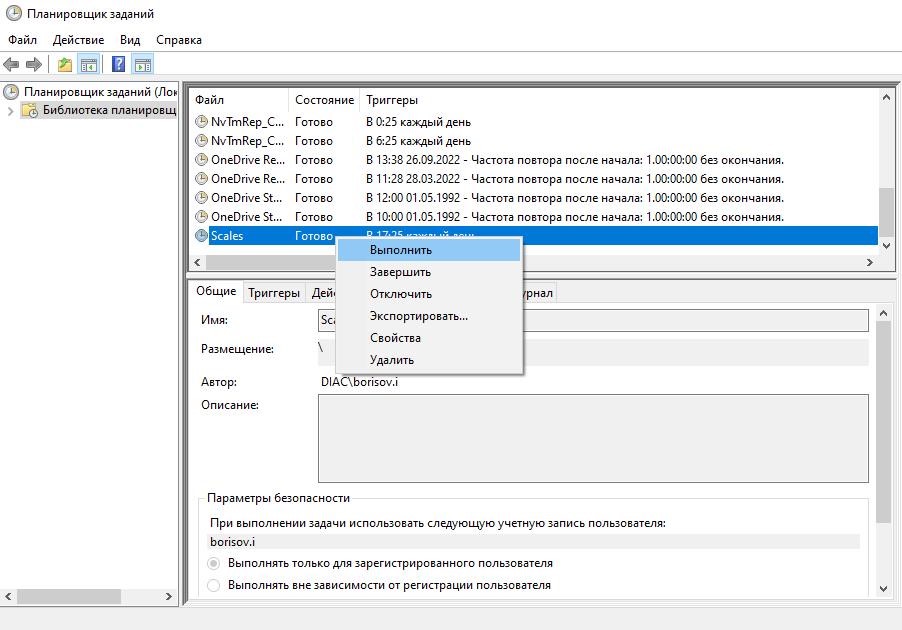Click the Back arrow in the toolbar
This screenshot has height=630, width=902.
(x=12, y=64)
